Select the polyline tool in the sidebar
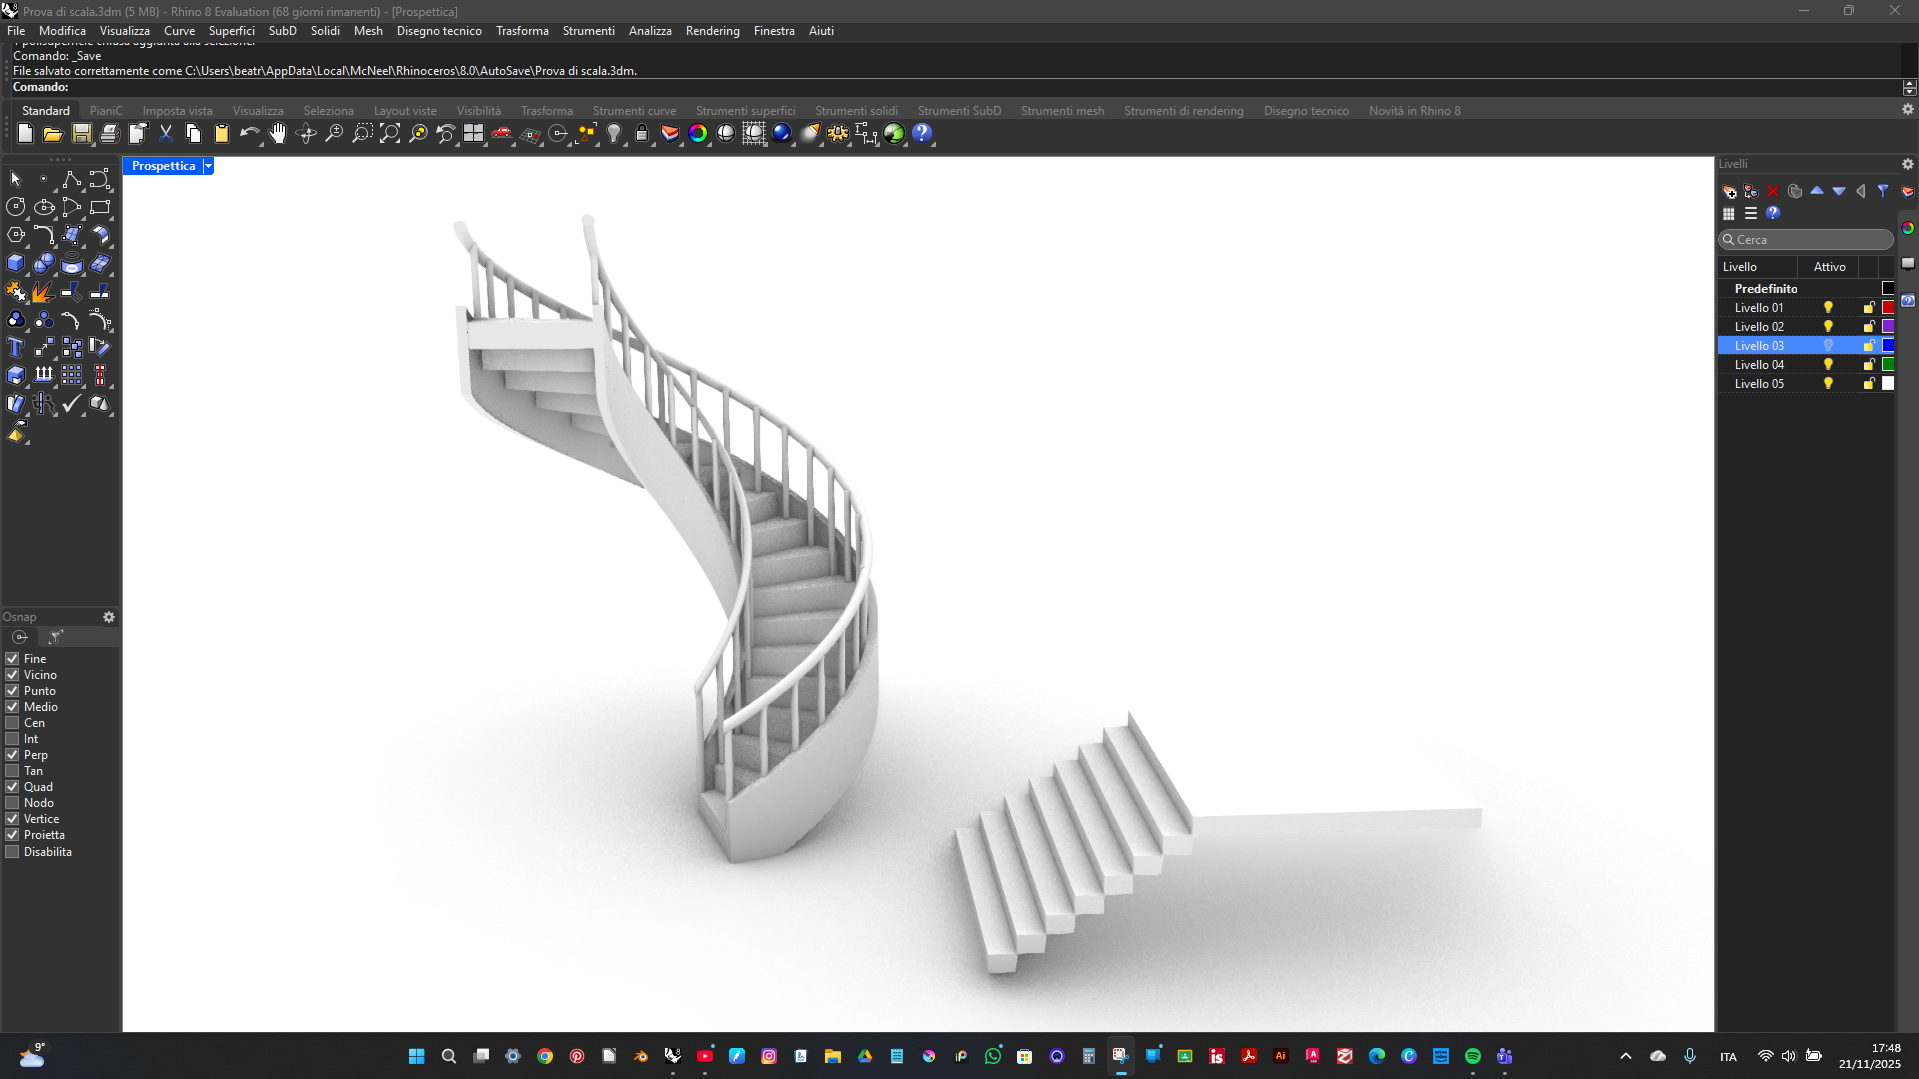 click(71, 179)
